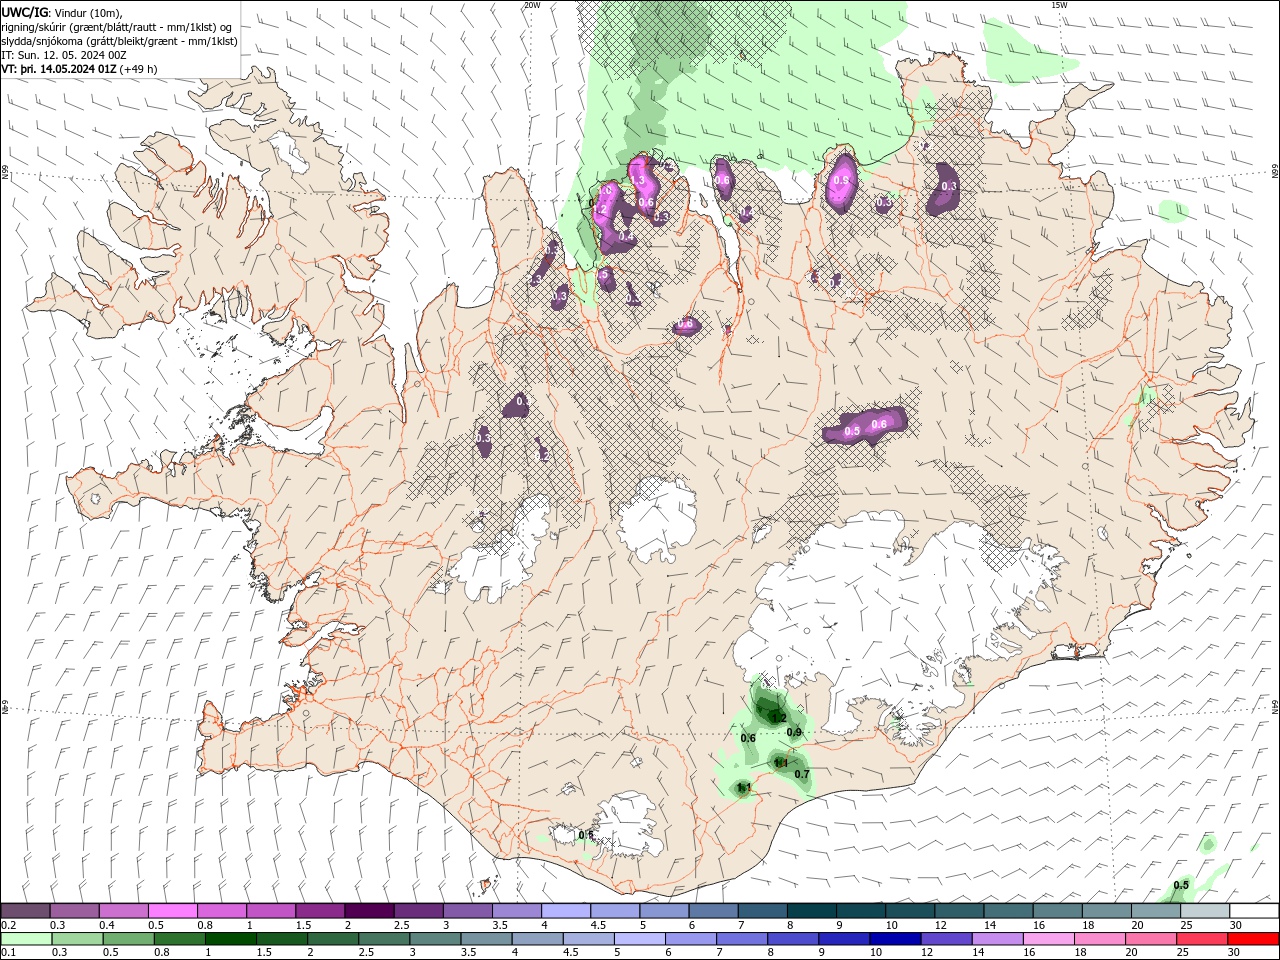The width and height of the screenshot is (1280, 960).
Task: Click the pale green 0.1 swatch in lower legend
Action: [25, 939]
